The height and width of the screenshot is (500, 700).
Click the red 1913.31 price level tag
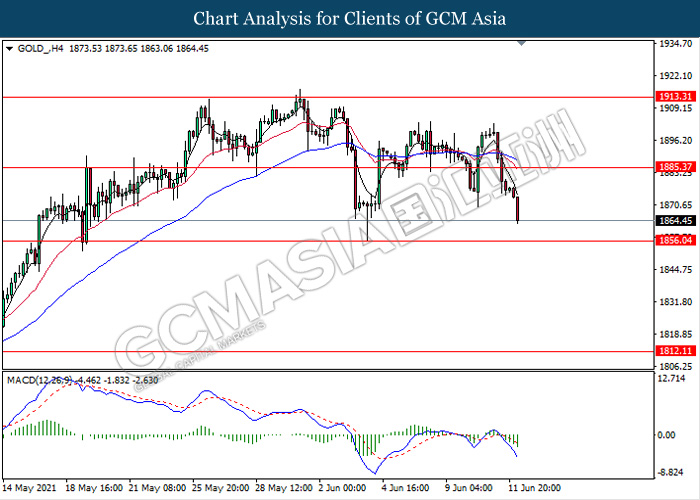point(675,96)
